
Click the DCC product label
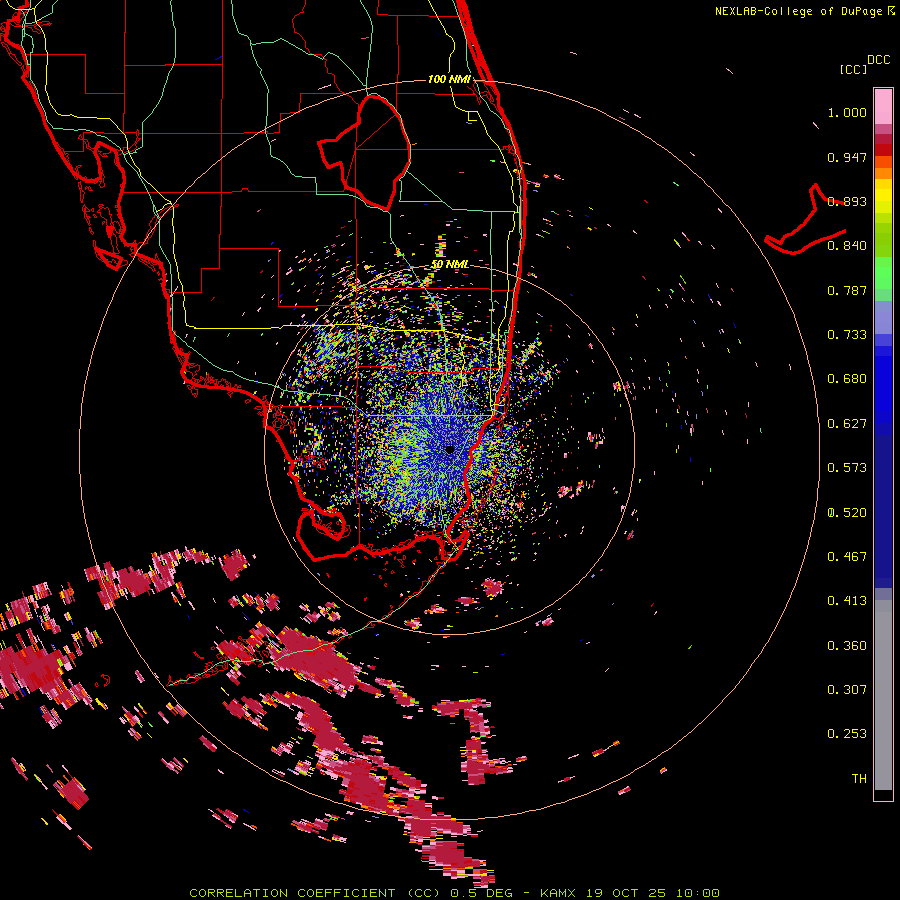point(878,60)
